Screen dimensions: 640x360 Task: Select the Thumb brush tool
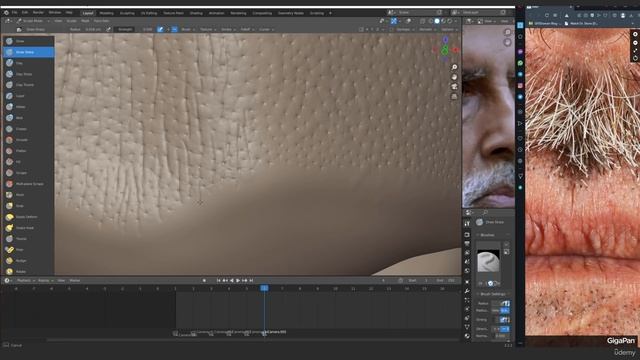[28, 238]
